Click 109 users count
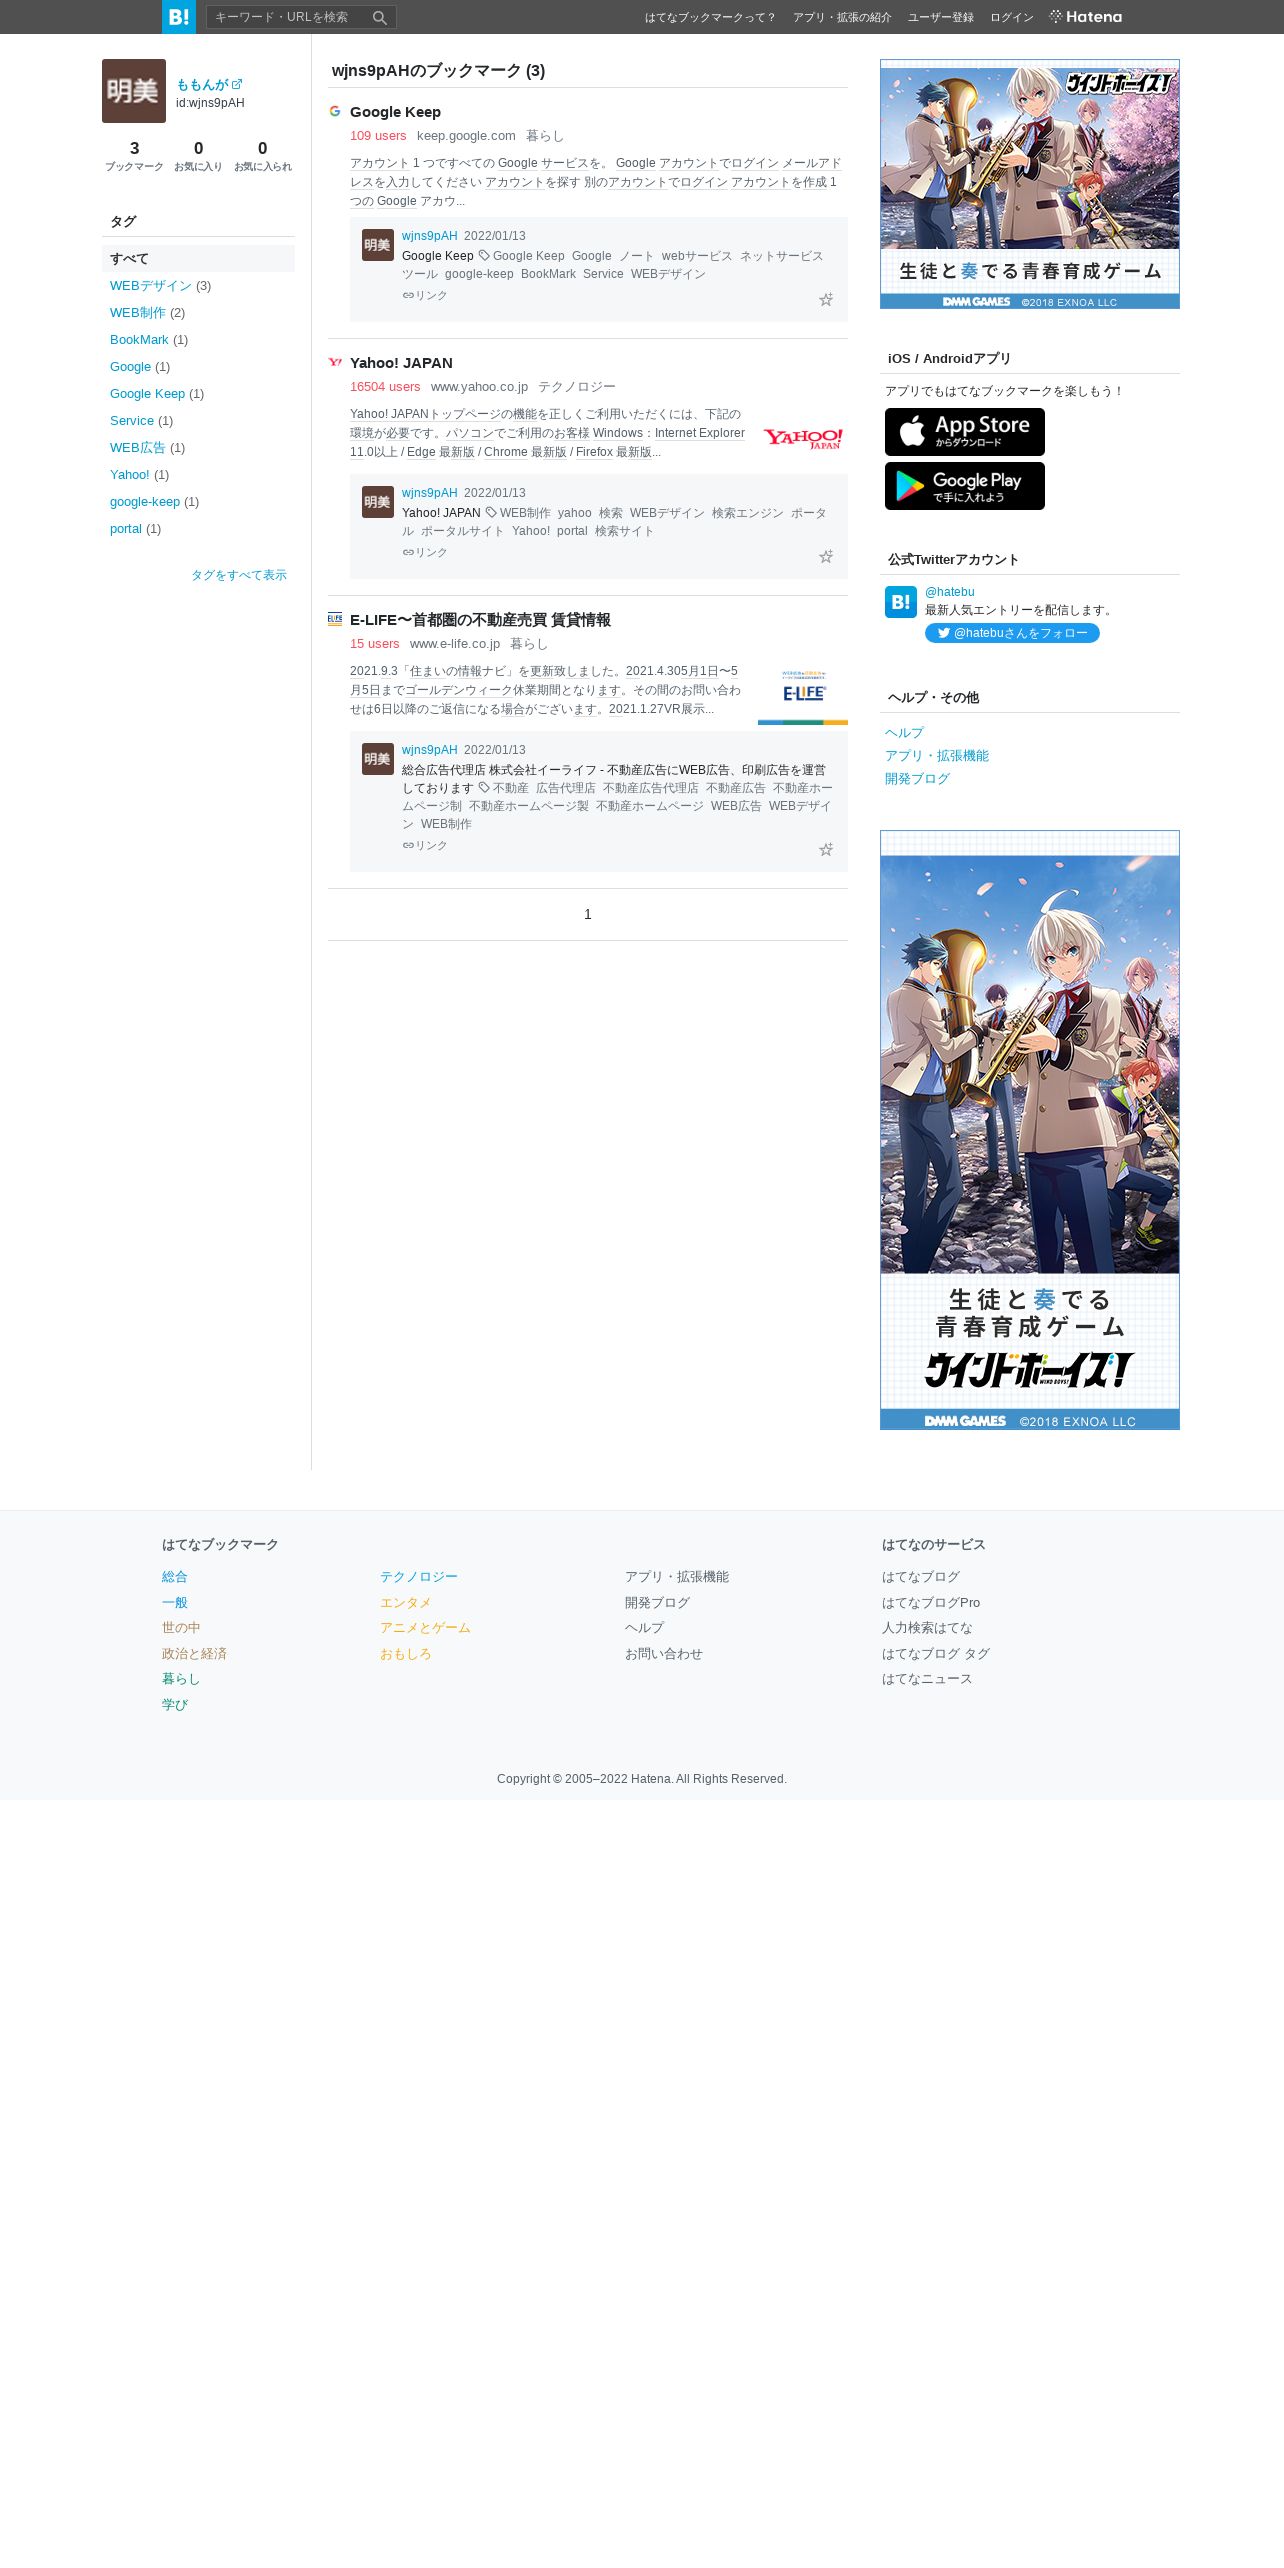This screenshot has height=2568, width=1284. coord(378,135)
